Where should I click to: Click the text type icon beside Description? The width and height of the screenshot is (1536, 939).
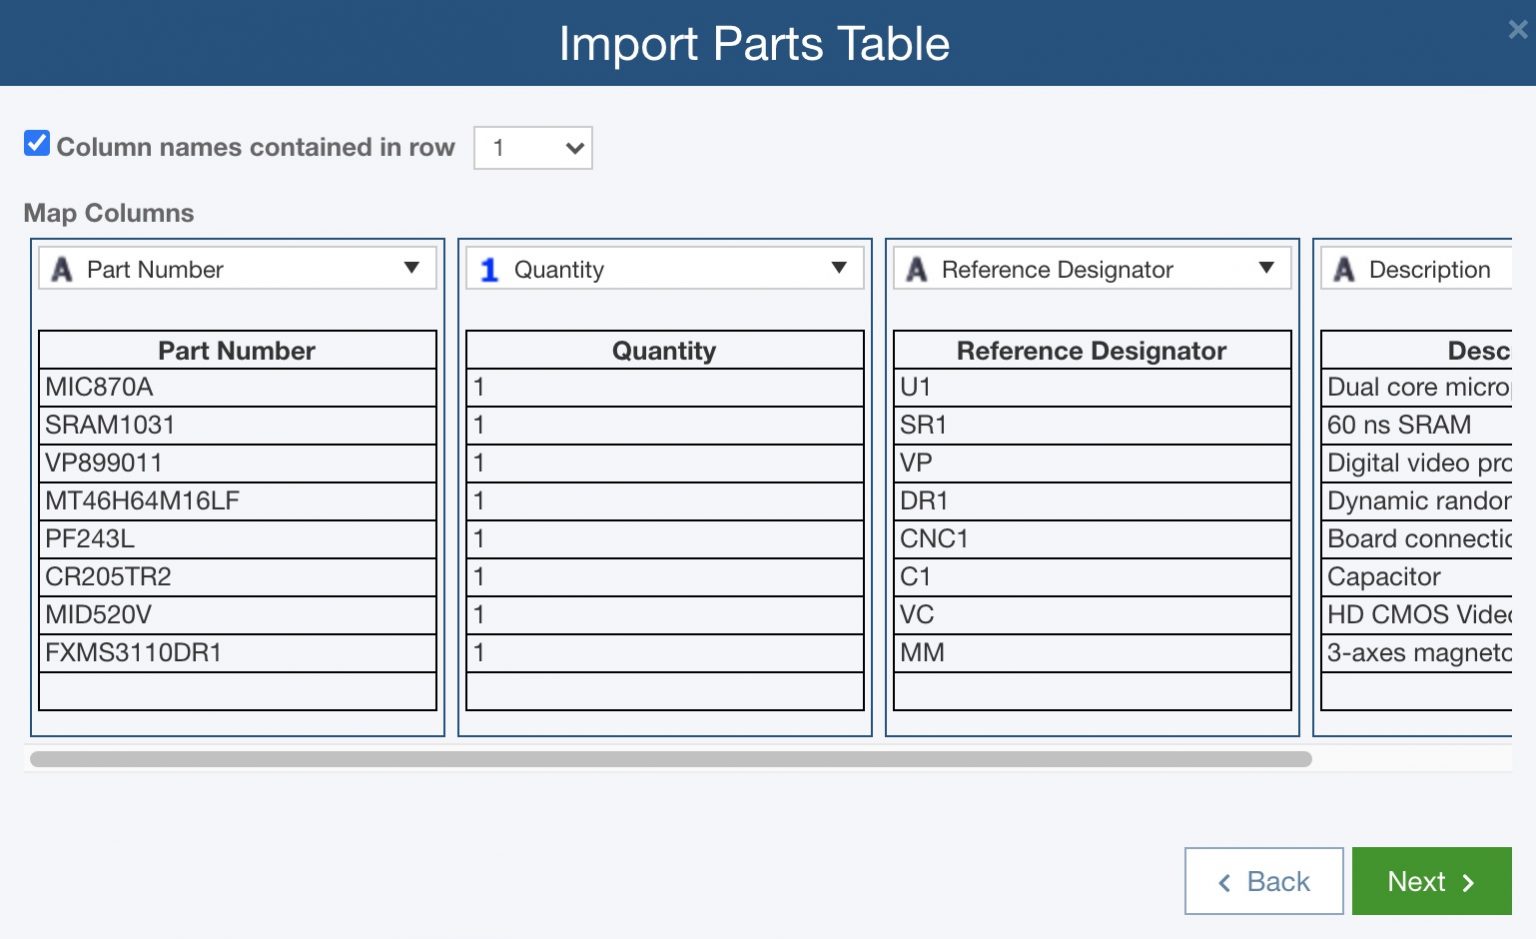(1344, 269)
